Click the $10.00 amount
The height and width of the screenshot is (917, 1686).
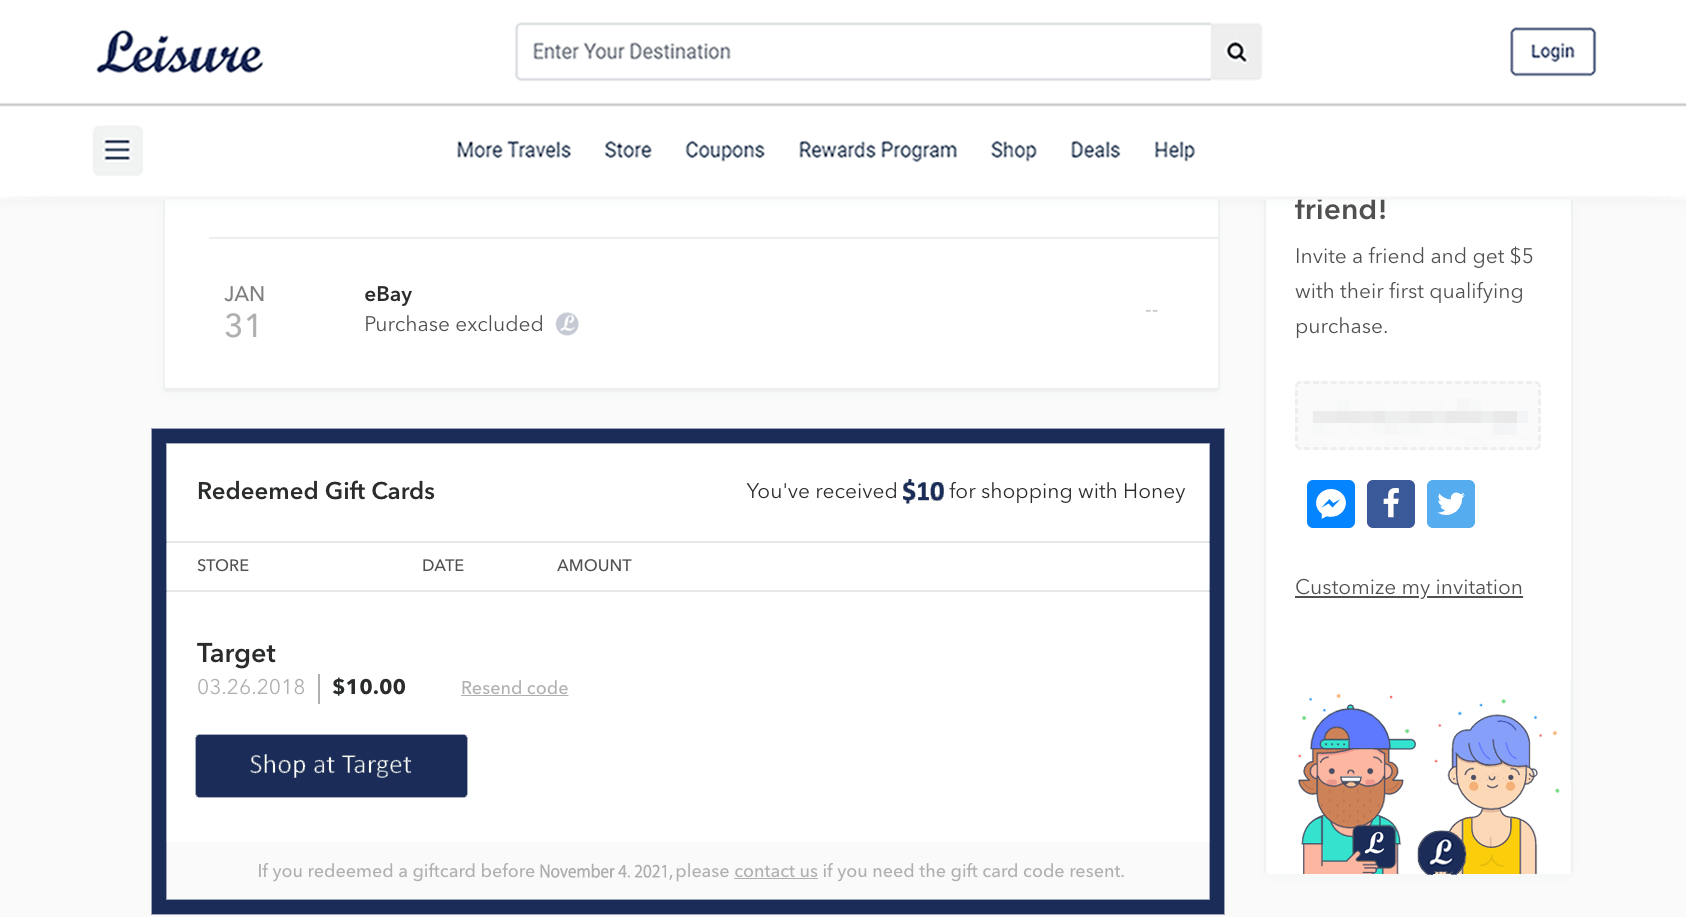tap(369, 687)
